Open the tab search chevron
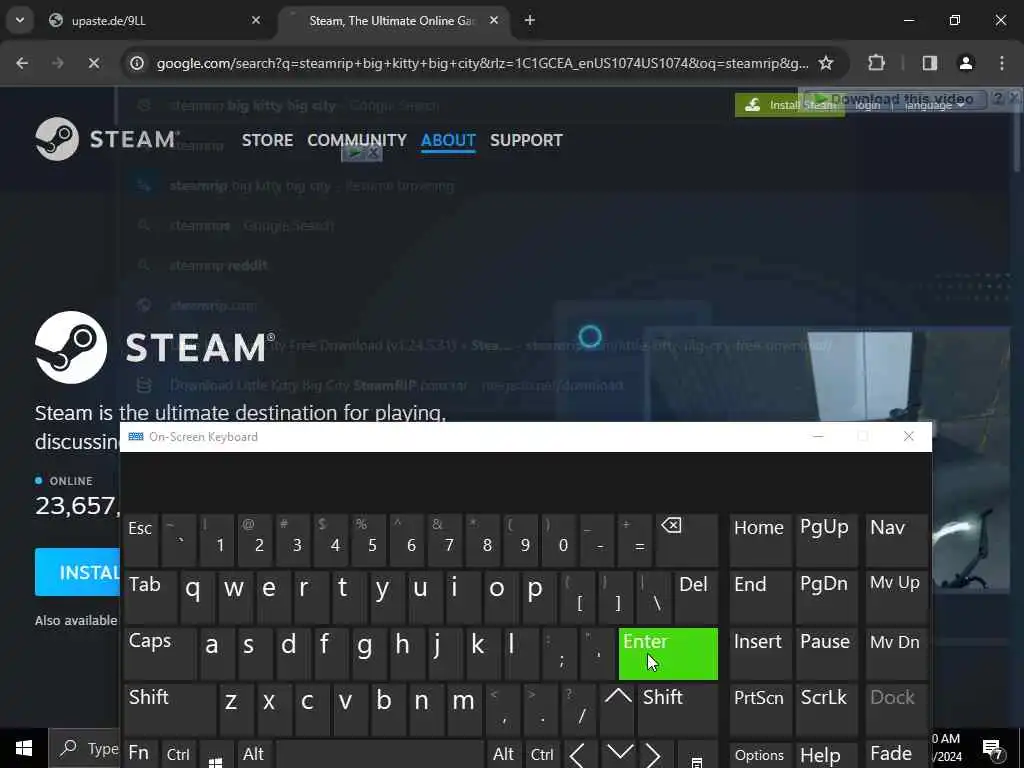Screen dimensions: 1024x768 coord(20,20)
